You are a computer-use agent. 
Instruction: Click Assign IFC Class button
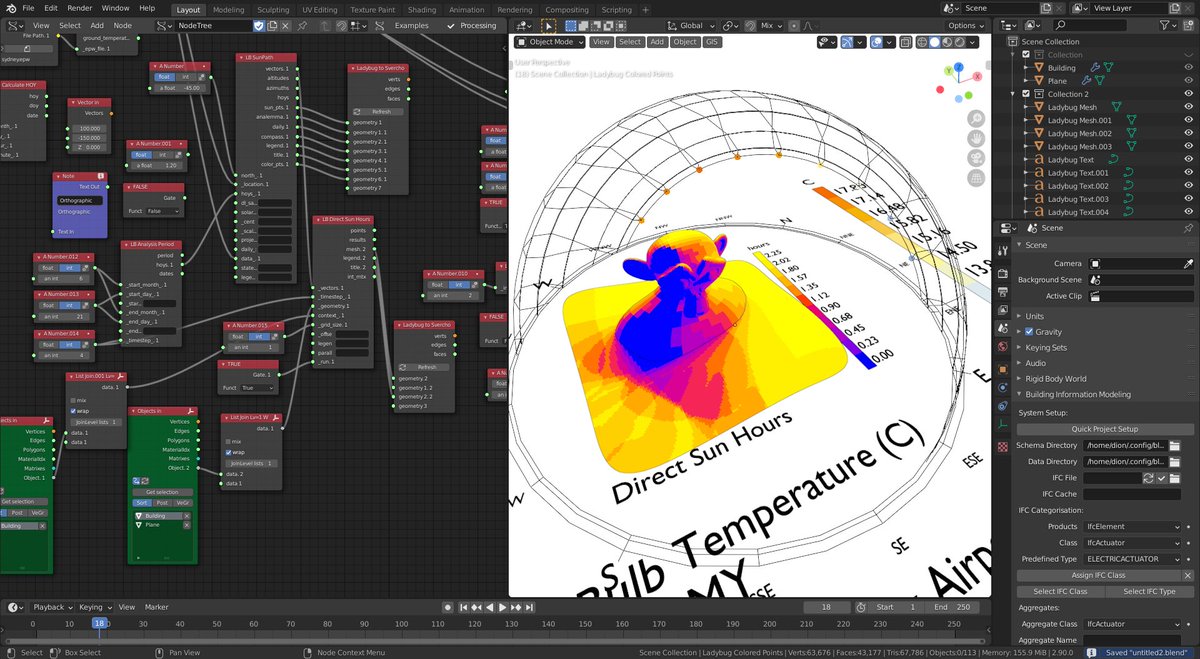coord(1099,575)
